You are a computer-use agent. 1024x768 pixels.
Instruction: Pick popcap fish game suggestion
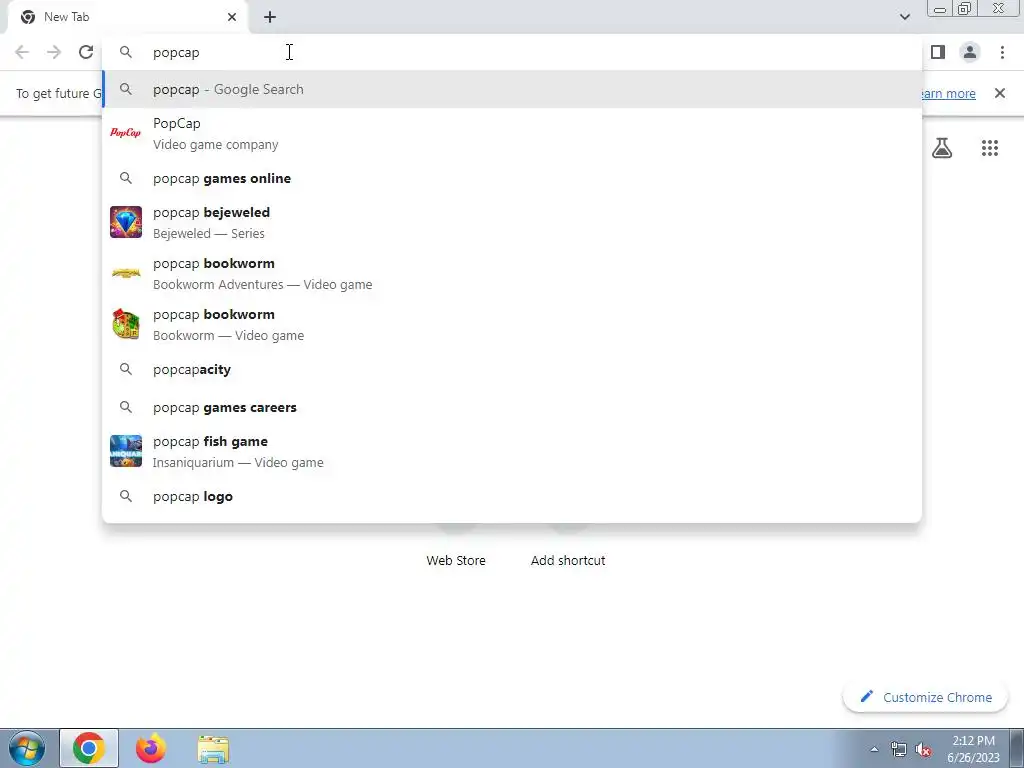tap(512, 451)
